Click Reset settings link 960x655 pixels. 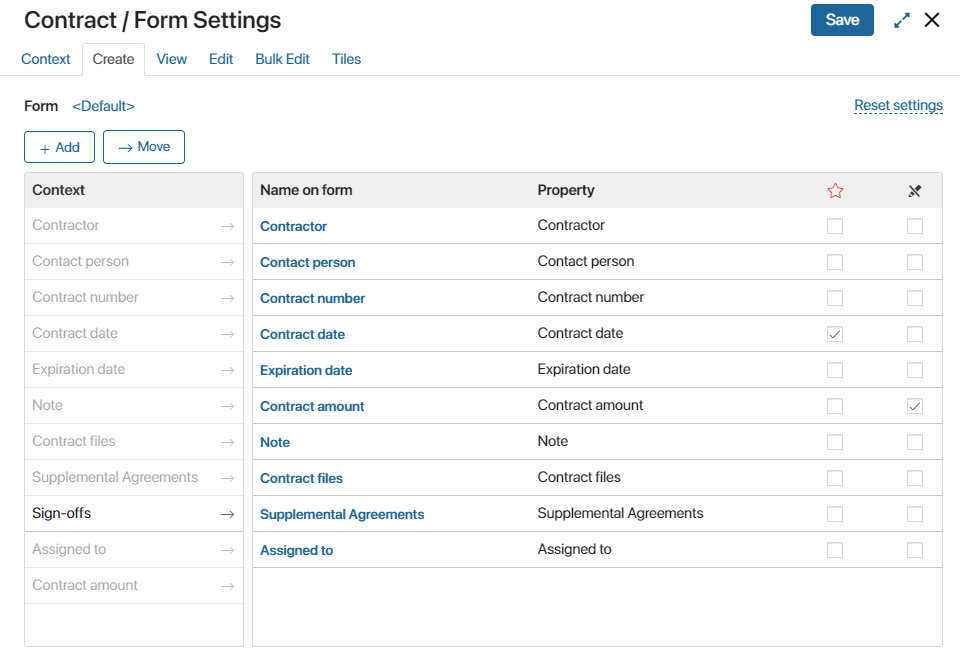point(898,105)
